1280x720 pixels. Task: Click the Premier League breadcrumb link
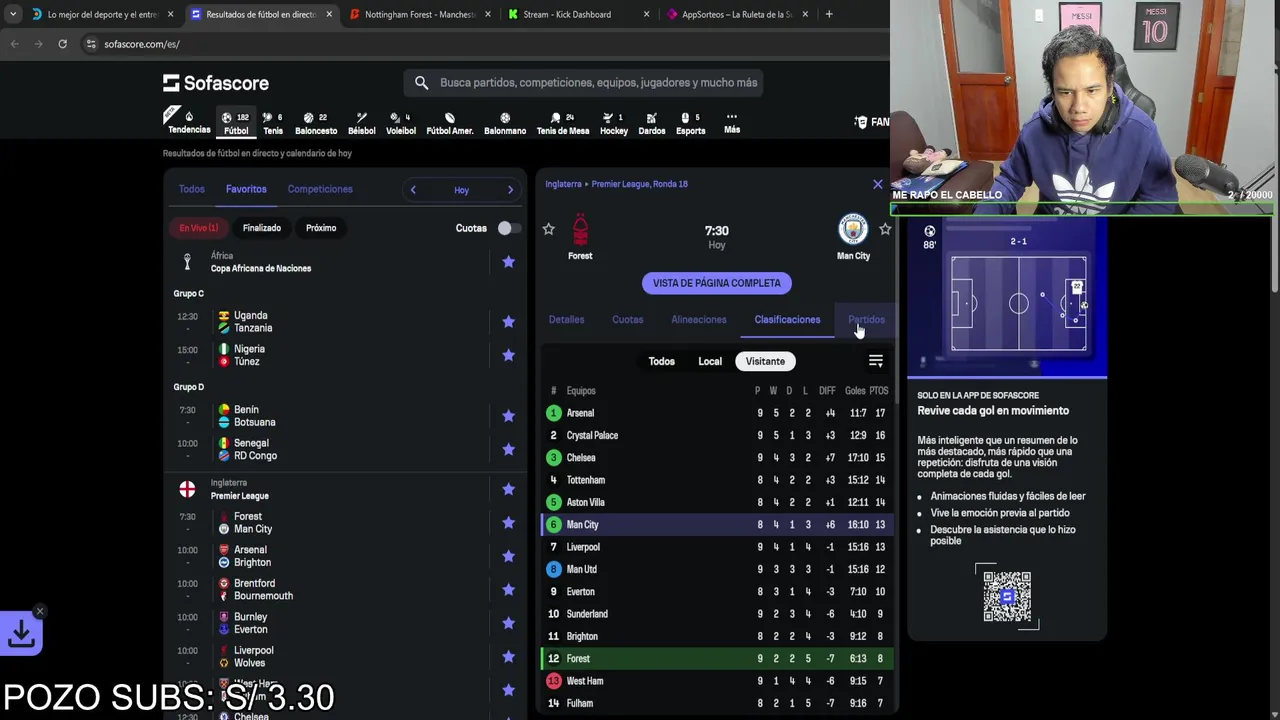[x=639, y=184]
